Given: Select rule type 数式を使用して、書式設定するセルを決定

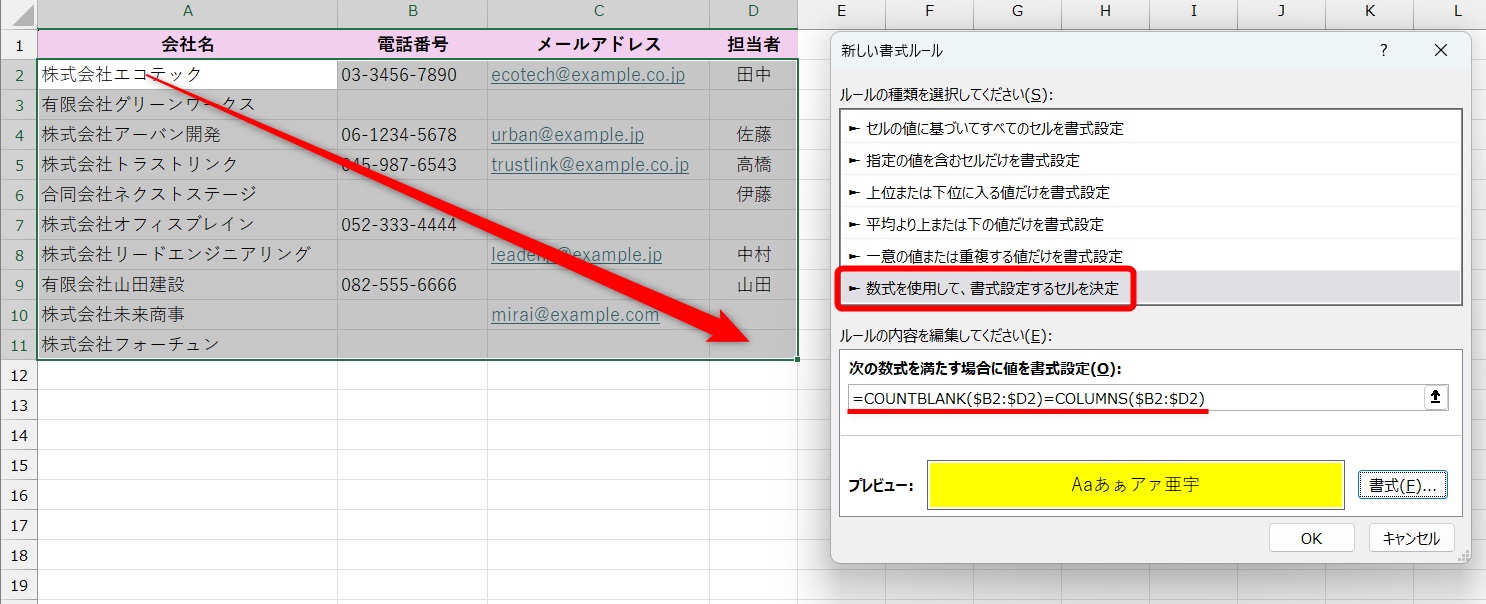Looking at the screenshot, I should [x=987, y=289].
